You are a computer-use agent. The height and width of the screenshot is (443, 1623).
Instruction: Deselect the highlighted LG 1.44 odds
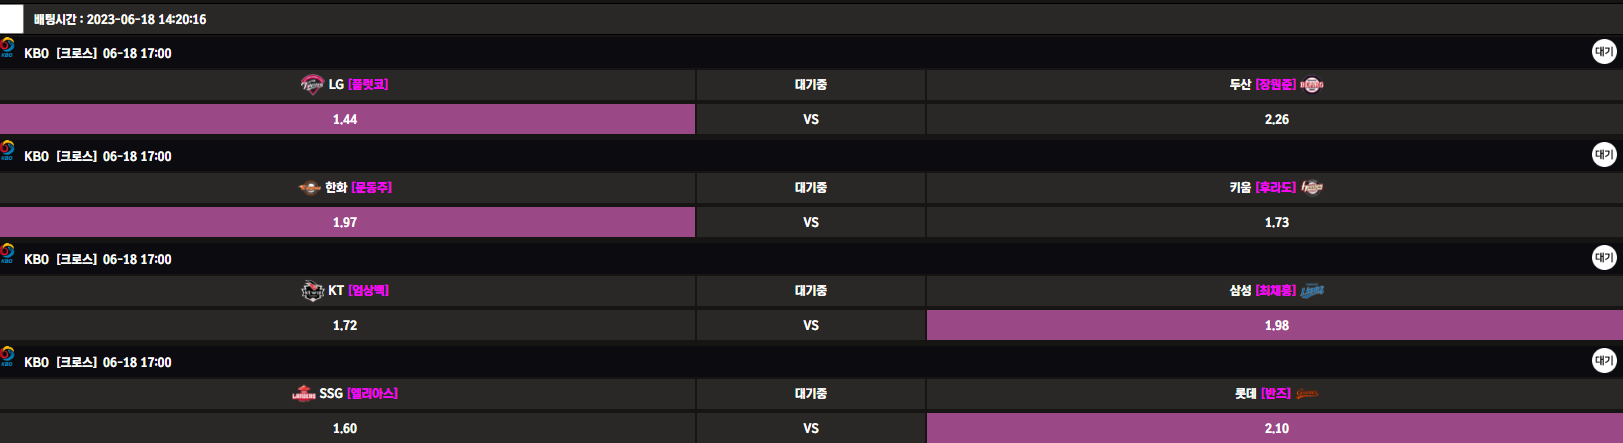(x=346, y=119)
